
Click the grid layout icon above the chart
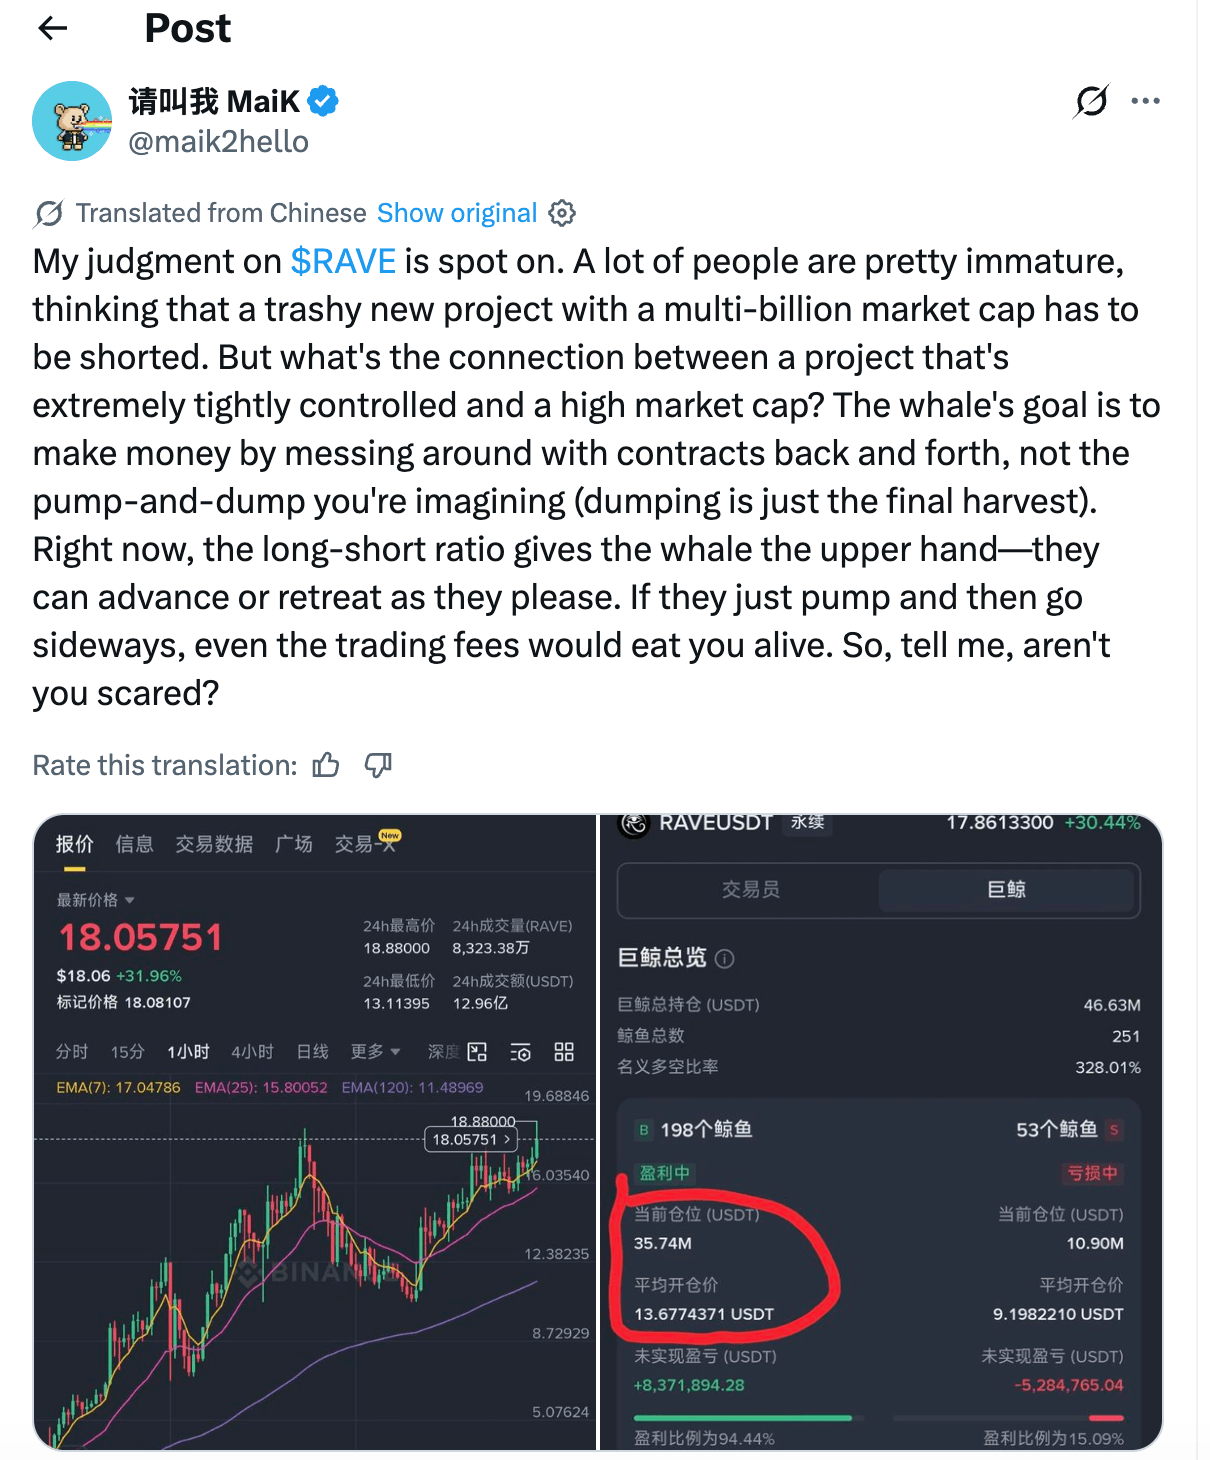pyautogui.click(x=563, y=1052)
